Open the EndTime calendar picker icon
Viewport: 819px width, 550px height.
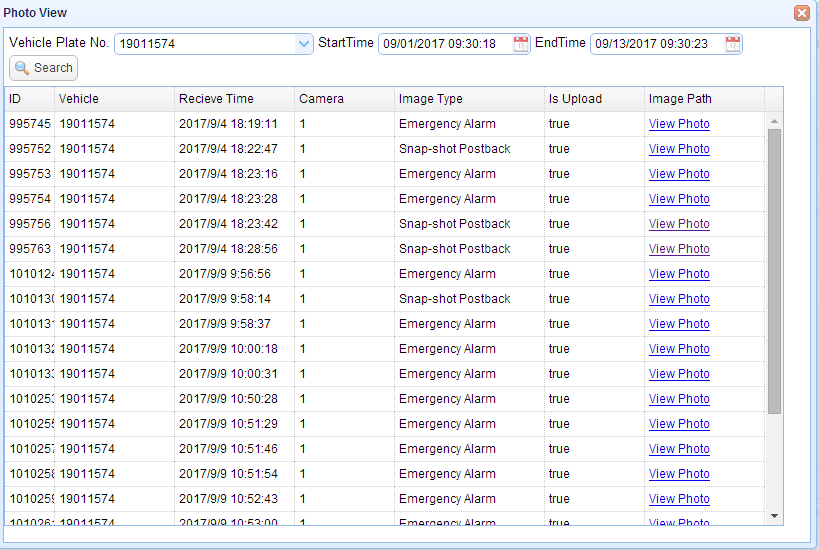733,44
